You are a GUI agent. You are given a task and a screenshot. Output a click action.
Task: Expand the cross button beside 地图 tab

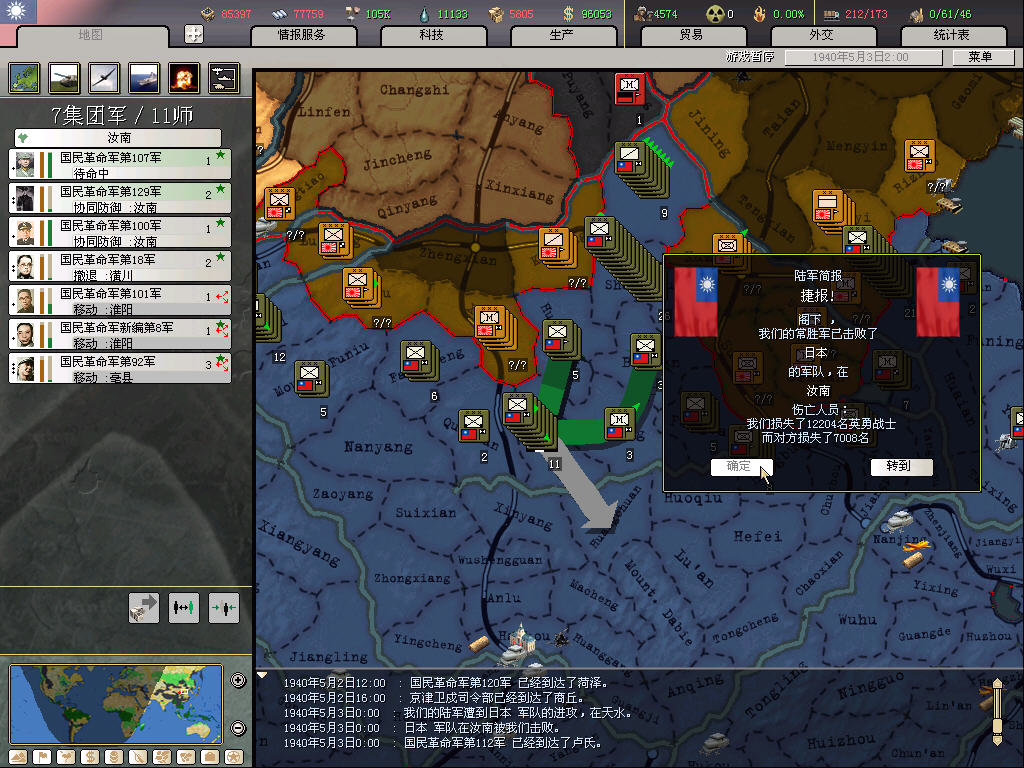pos(194,34)
